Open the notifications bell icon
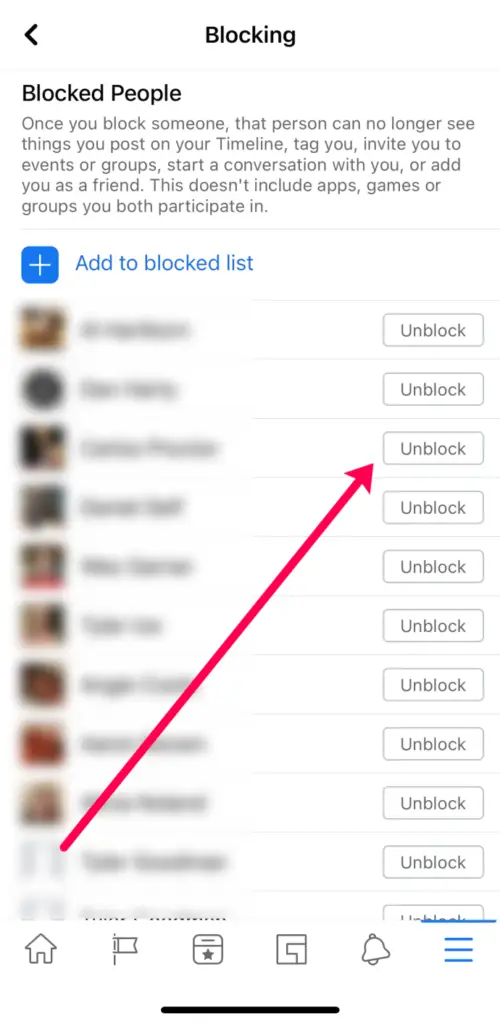Image resolution: width=500 pixels, height=1024 pixels. [375, 950]
